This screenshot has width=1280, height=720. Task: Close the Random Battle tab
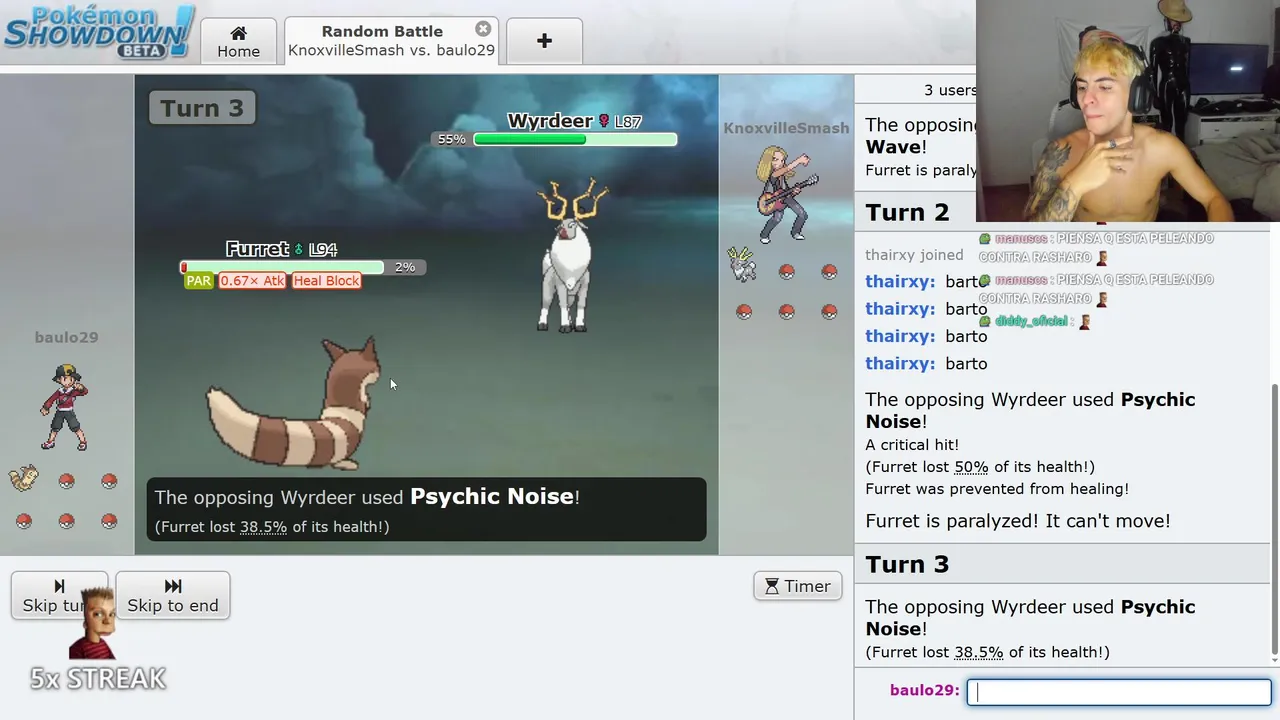click(x=483, y=29)
